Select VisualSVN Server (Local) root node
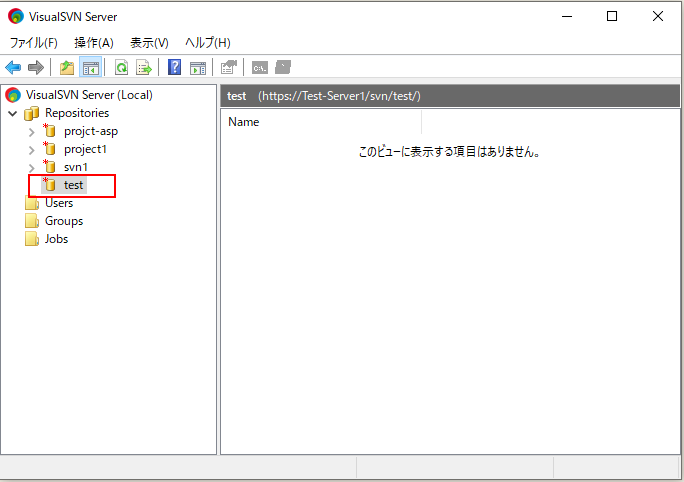684x482 pixels. pos(89,95)
